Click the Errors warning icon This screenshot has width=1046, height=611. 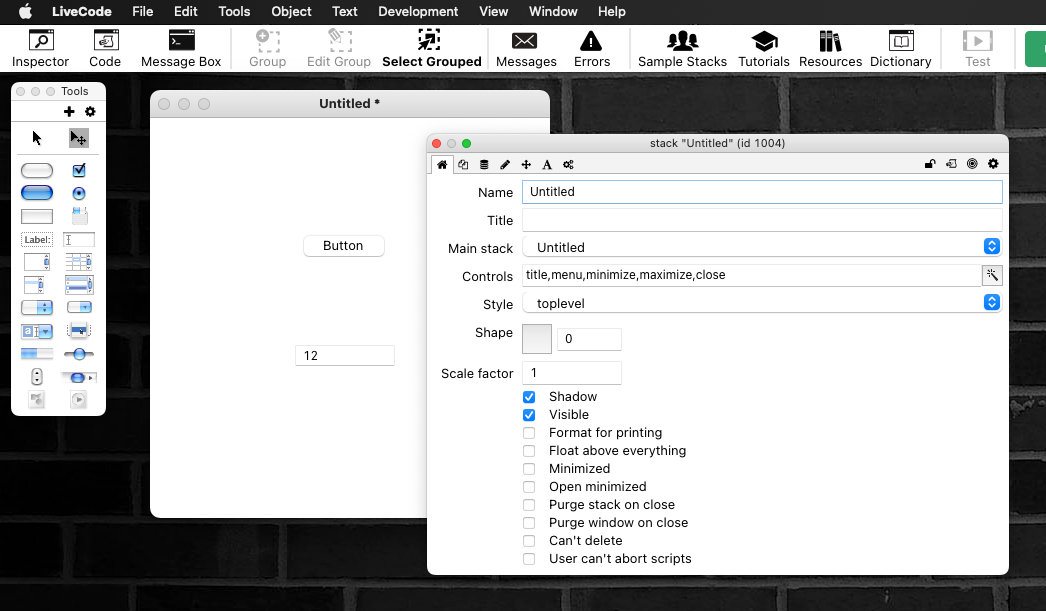point(592,48)
